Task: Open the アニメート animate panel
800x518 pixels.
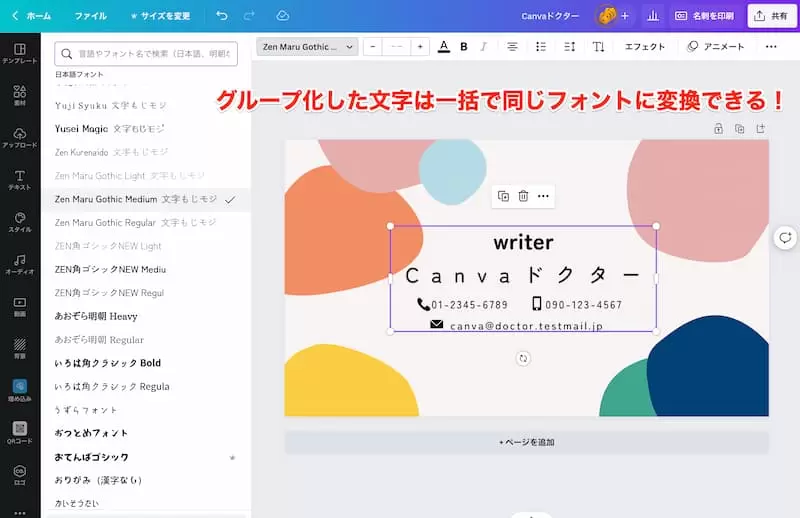Action: coord(716,47)
